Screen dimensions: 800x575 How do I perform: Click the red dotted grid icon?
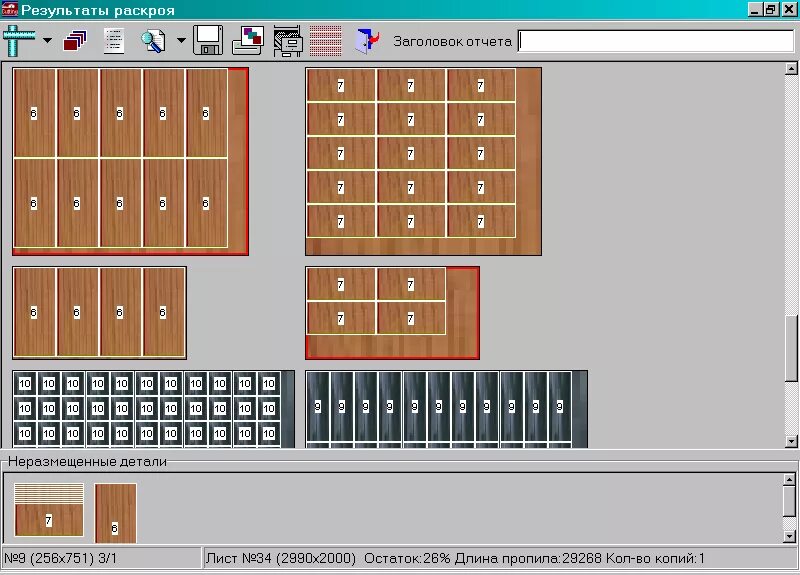tap(326, 41)
